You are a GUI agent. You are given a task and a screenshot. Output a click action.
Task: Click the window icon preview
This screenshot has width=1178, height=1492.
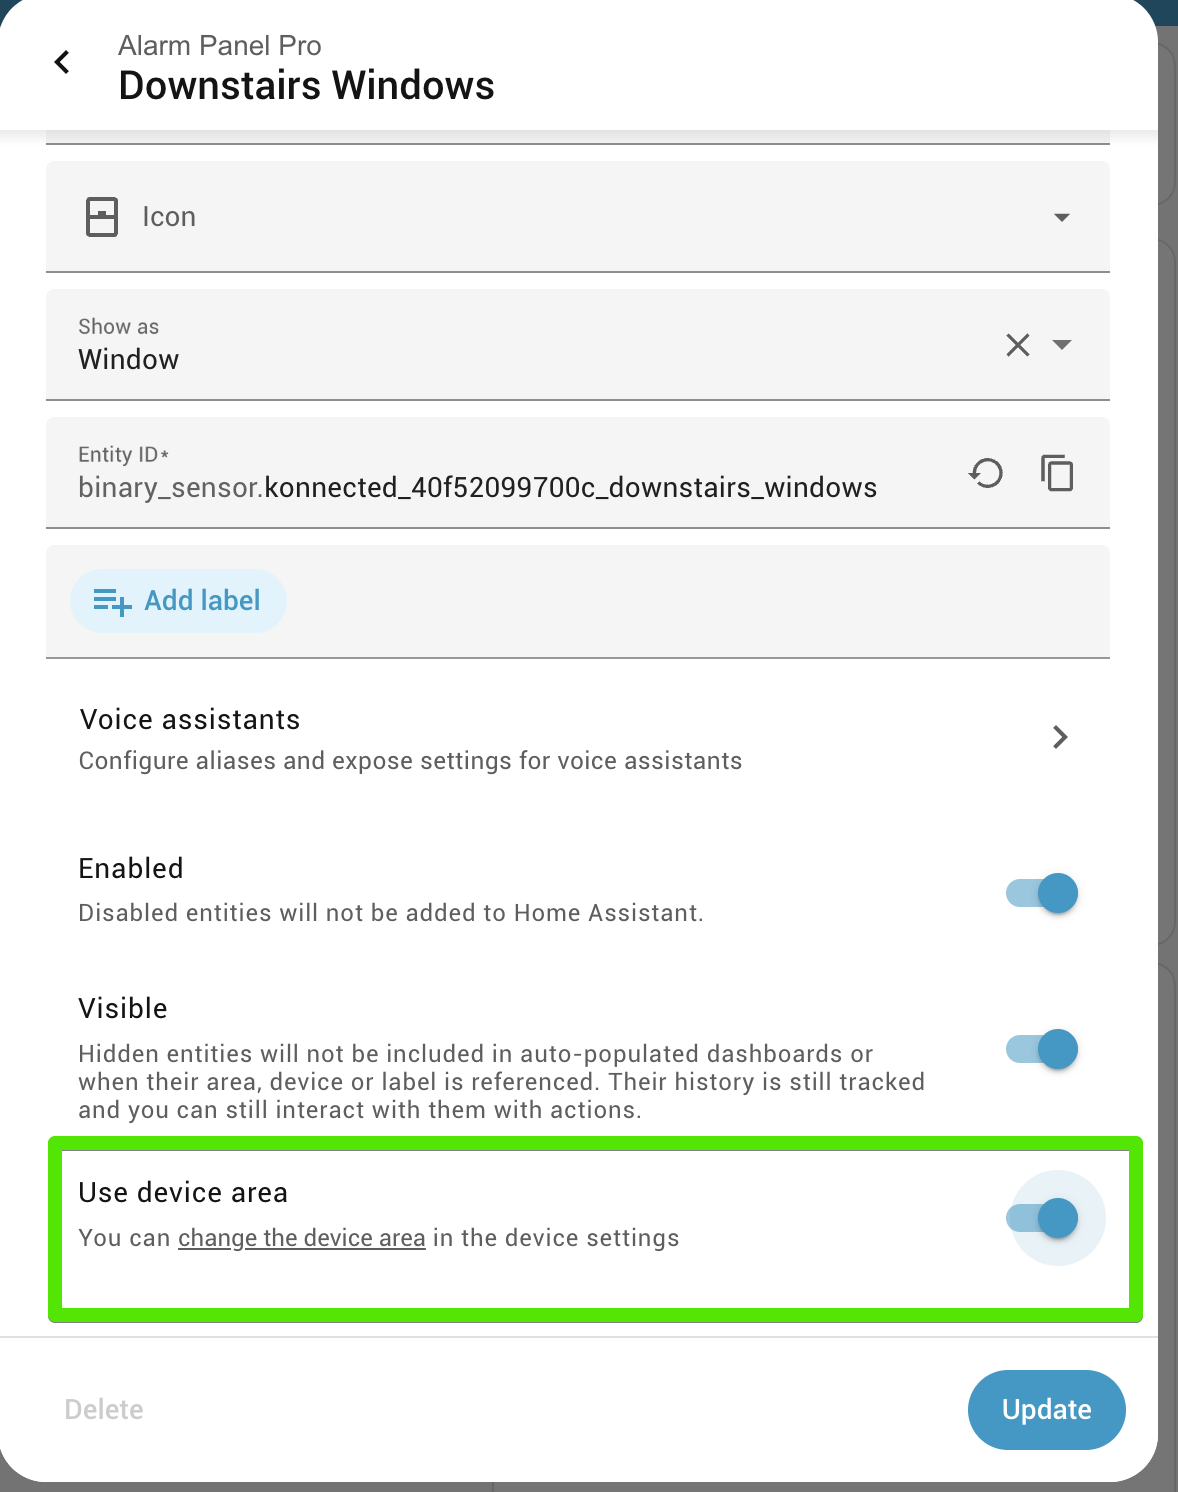[102, 217]
